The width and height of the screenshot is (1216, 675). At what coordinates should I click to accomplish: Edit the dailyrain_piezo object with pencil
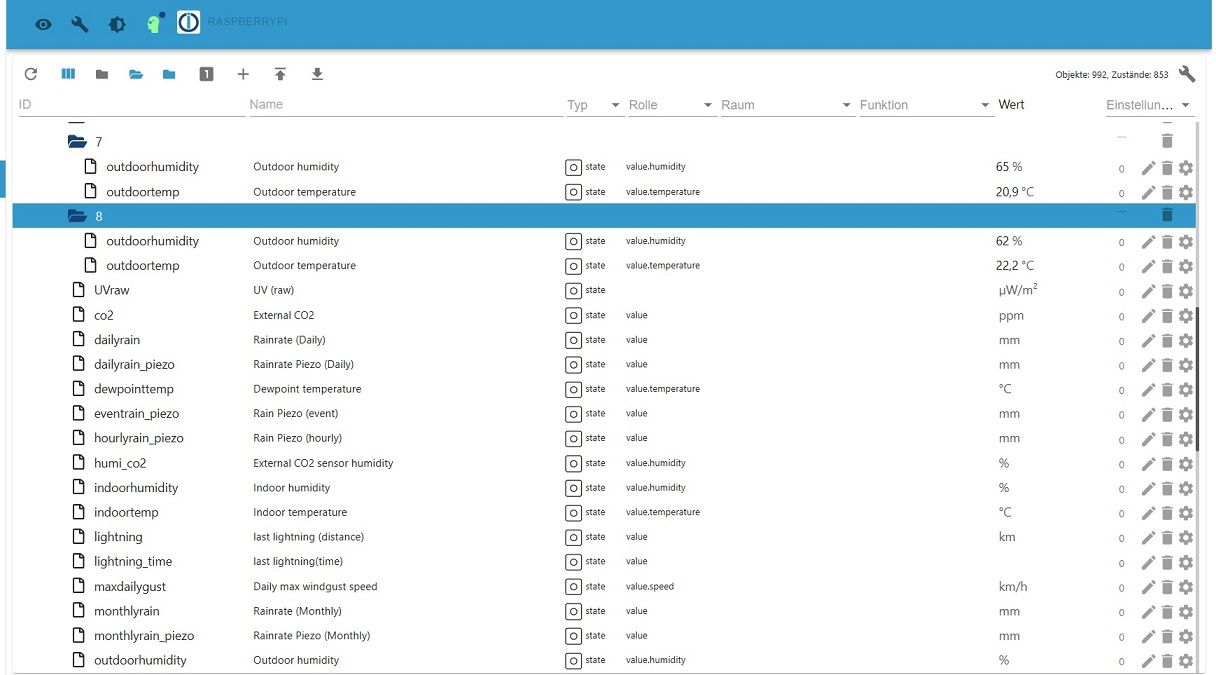(x=1148, y=365)
